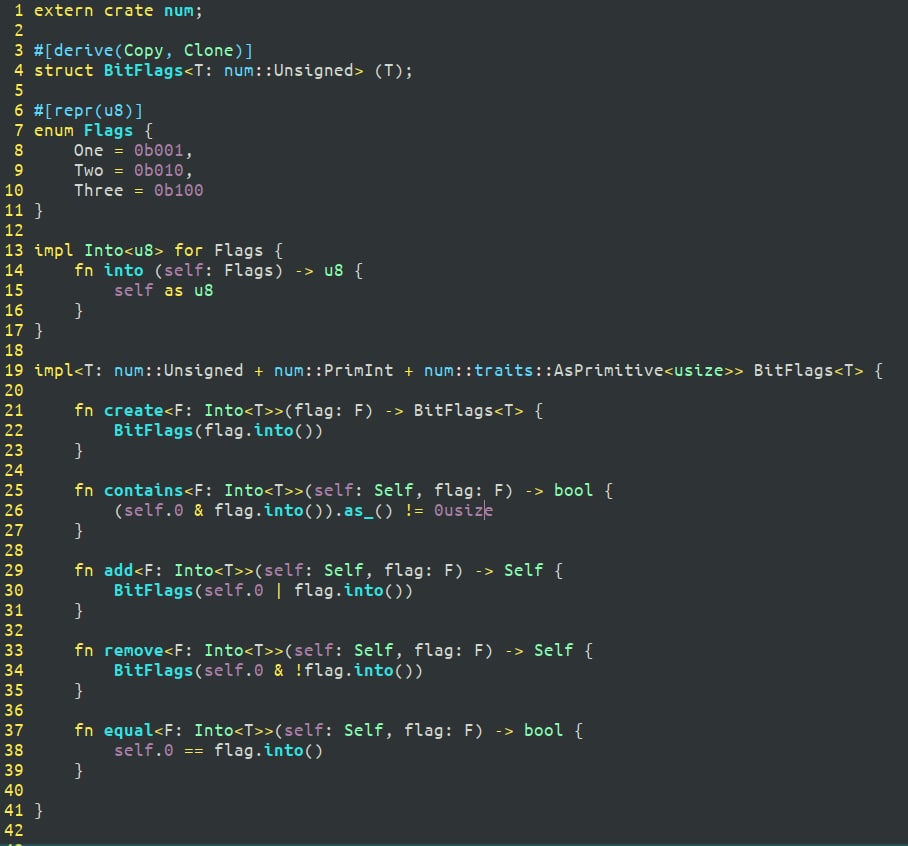This screenshot has height=846, width=908.
Task: Click the 'Two' enum variant
Action: pyautogui.click(x=89, y=171)
